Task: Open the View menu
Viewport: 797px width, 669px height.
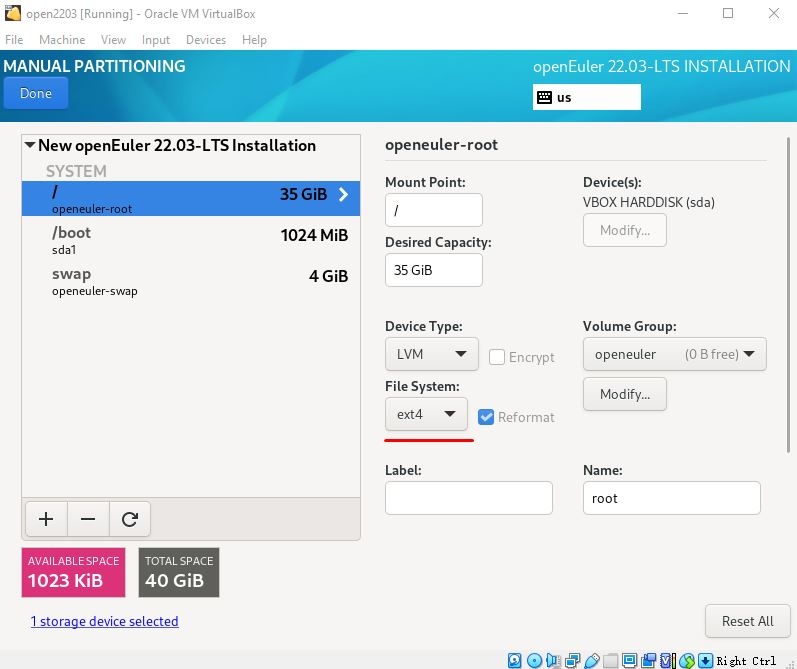Action: coord(113,40)
